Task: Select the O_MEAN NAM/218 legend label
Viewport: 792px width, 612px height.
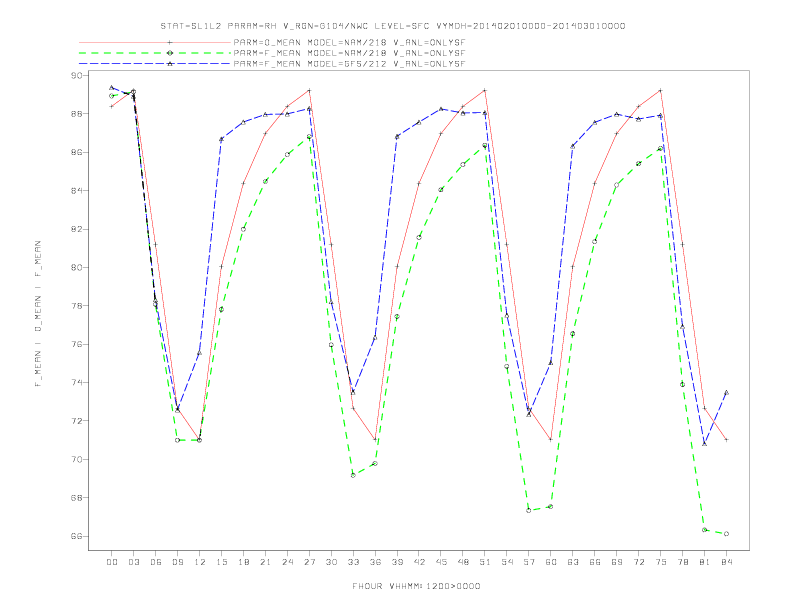Action: point(349,42)
